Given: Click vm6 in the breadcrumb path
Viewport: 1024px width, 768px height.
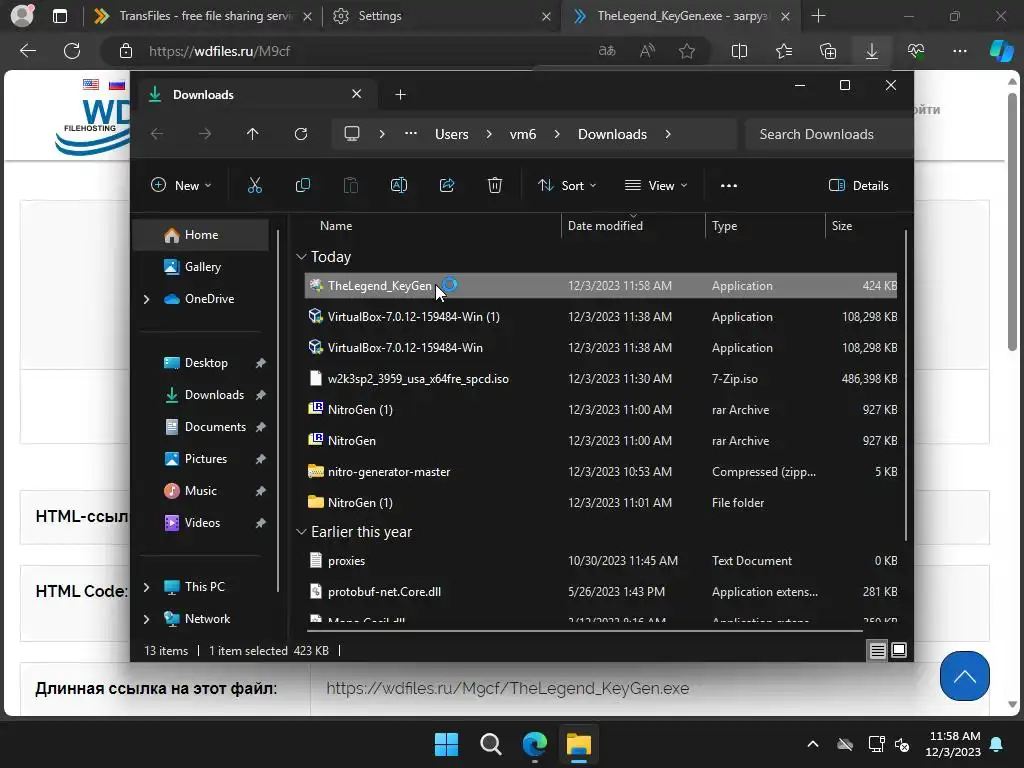Looking at the screenshot, I should pos(523,134).
